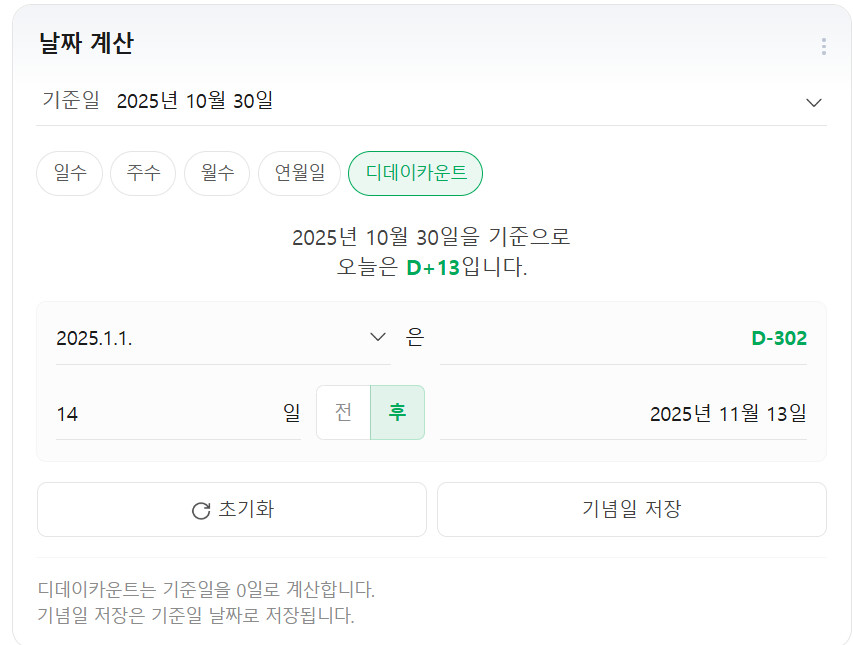853x645 pixels.
Task: Select the 월수 tab
Action: pos(217,173)
